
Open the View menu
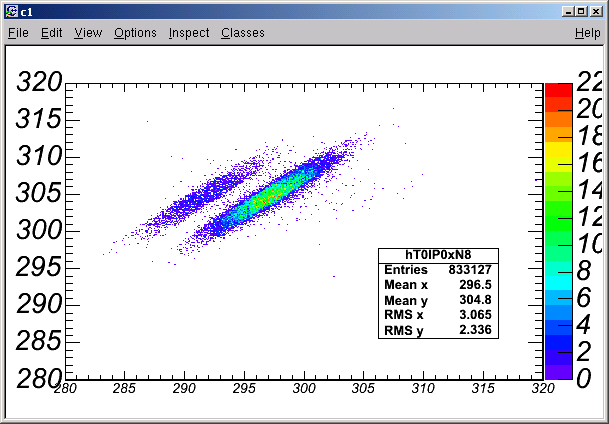[88, 33]
